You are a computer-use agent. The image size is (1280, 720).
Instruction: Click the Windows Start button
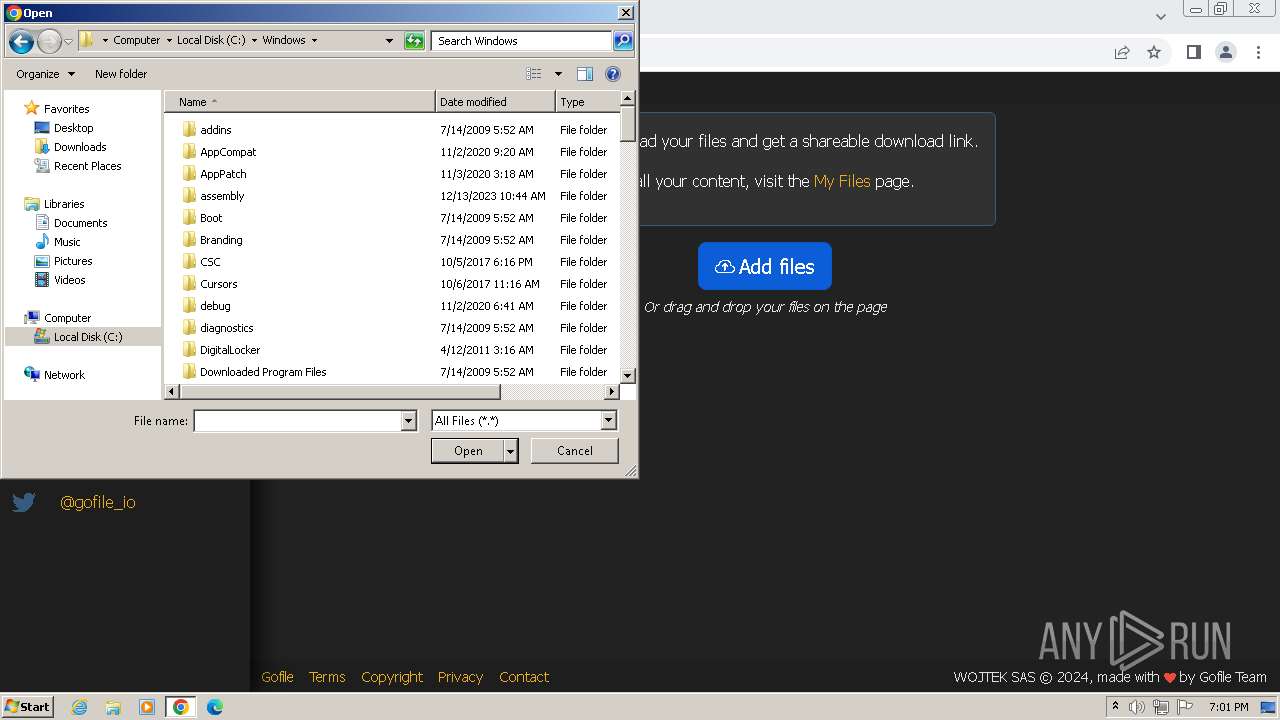pos(28,707)
